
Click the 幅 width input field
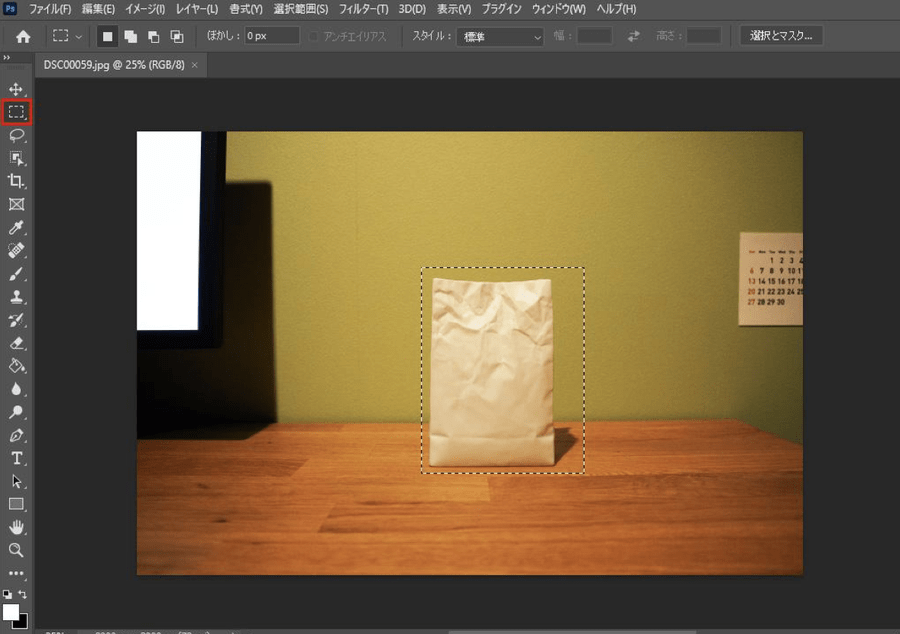[593, 36]
